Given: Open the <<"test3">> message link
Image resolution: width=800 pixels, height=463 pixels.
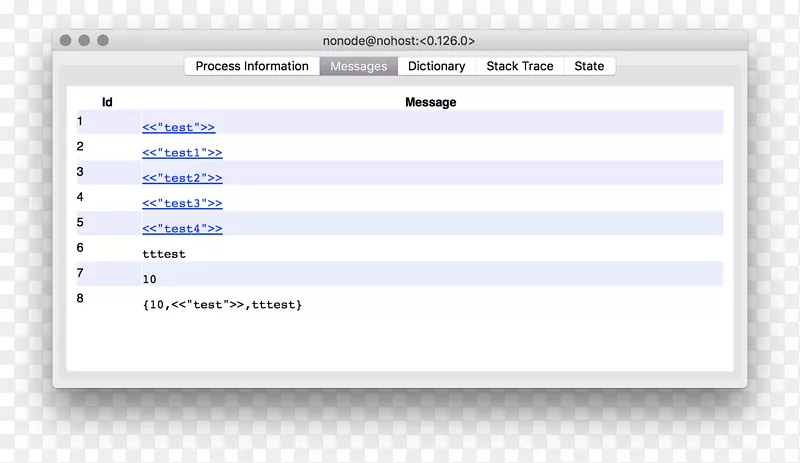Looking at the screenshot, I should (x=182, y=203).
